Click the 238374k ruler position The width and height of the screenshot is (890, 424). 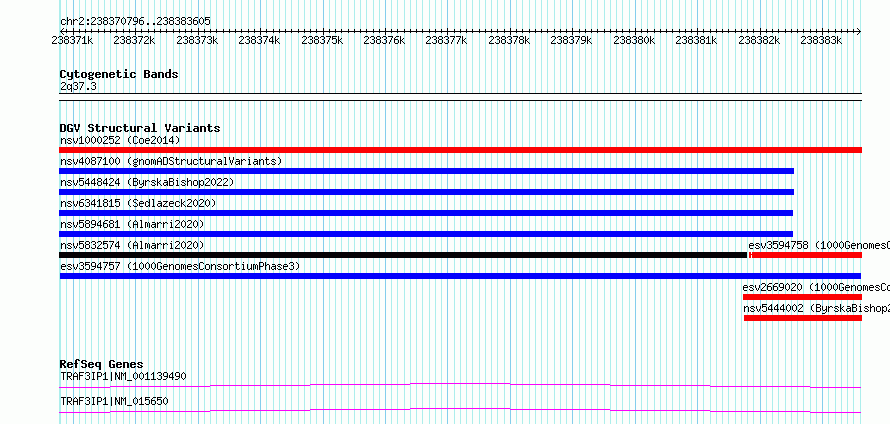(259, 40)
